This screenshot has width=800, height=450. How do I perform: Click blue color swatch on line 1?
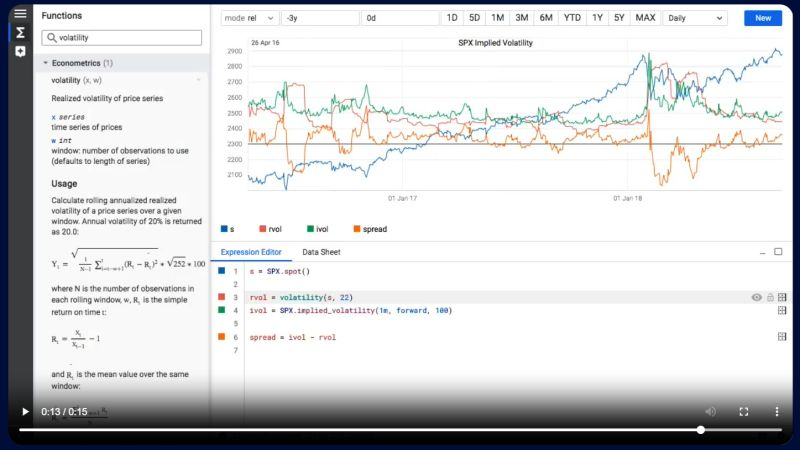[x=221, y=271]
